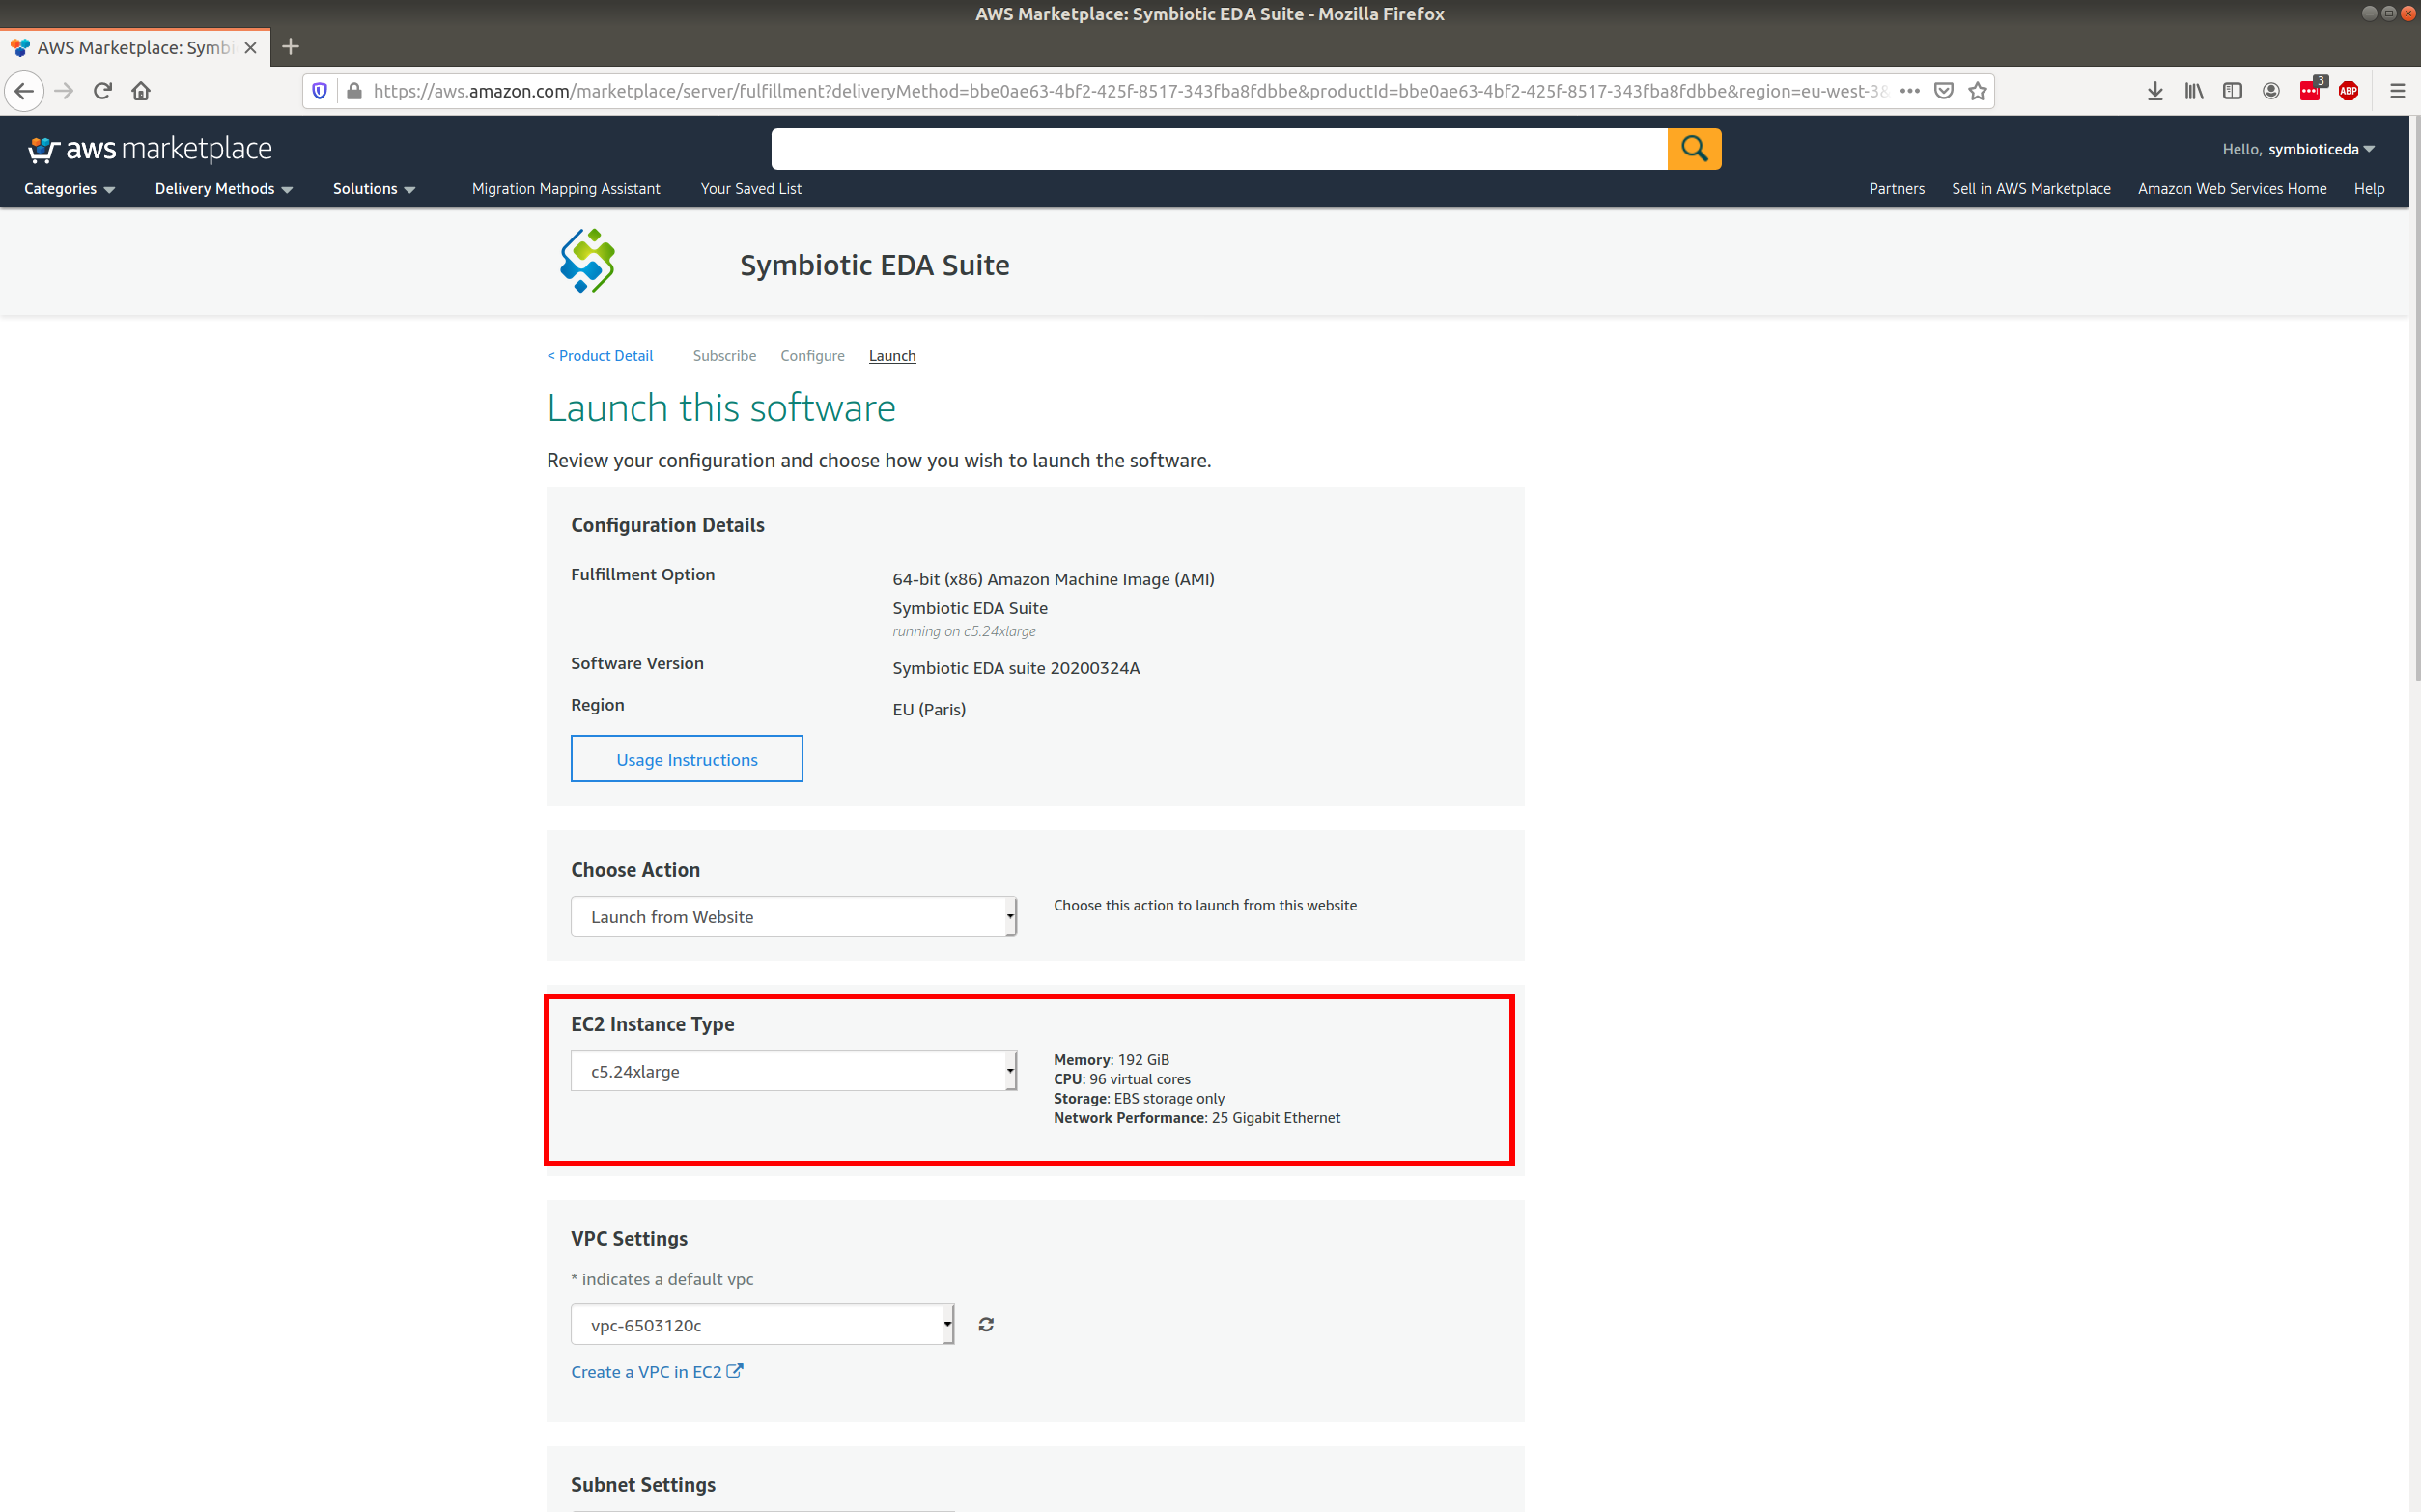Open the Help link in header
The width and height of the screenshot is (2421, 1512).
(2369, 189)
